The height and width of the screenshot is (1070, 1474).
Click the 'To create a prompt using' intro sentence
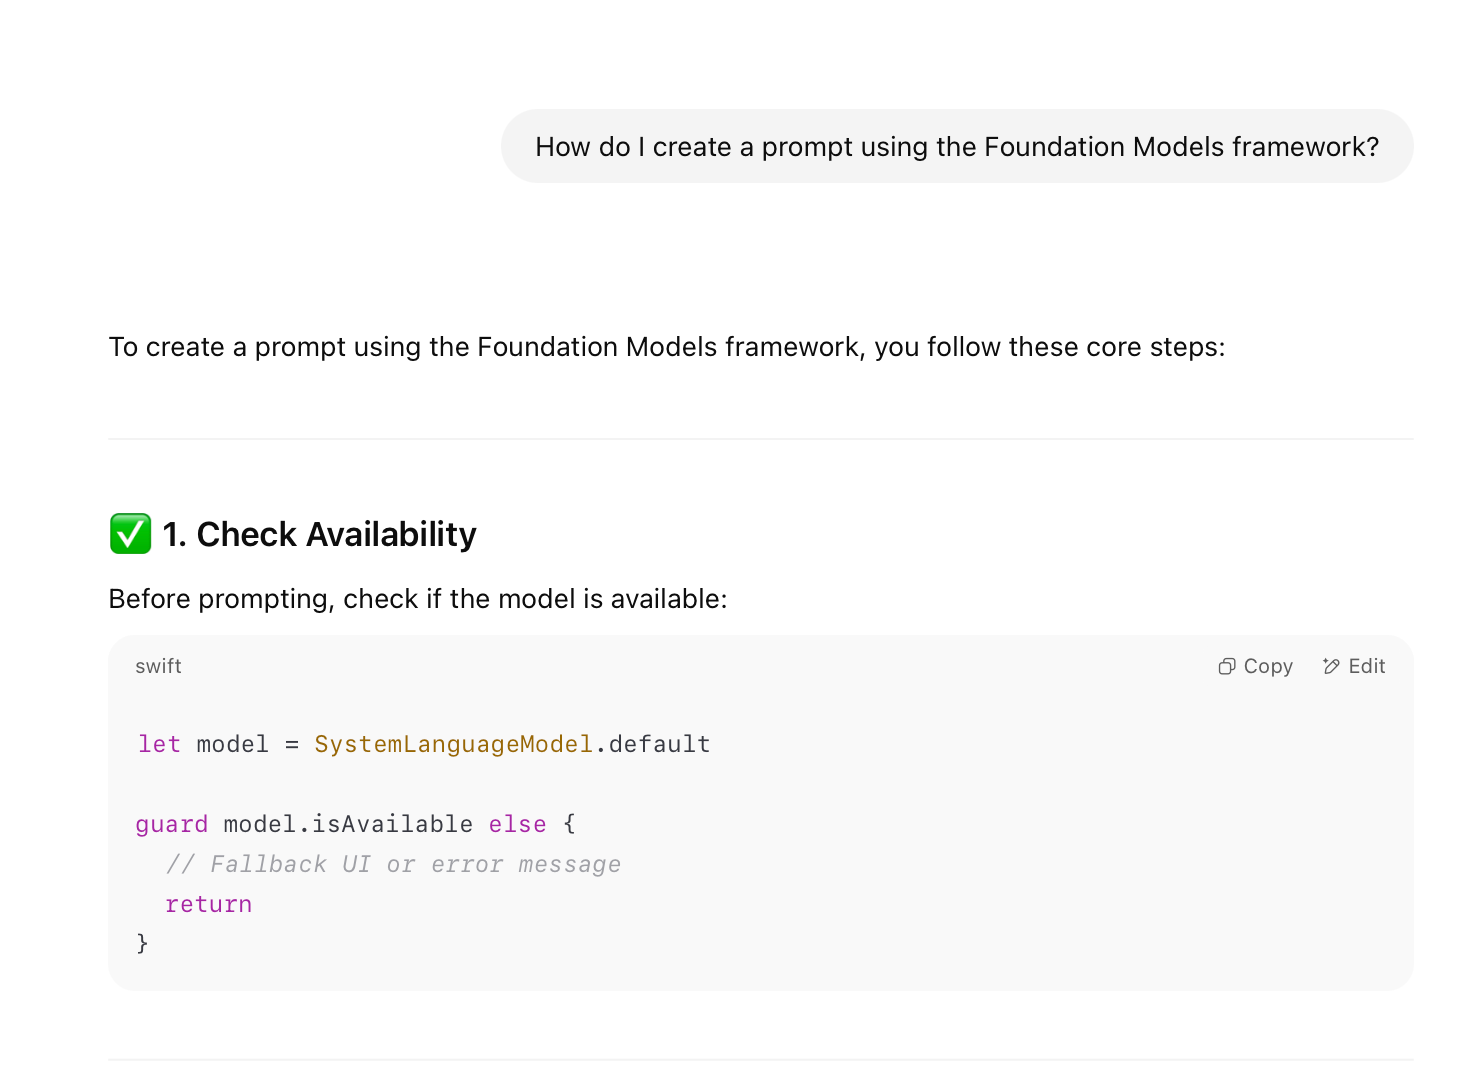click(667, 347)
